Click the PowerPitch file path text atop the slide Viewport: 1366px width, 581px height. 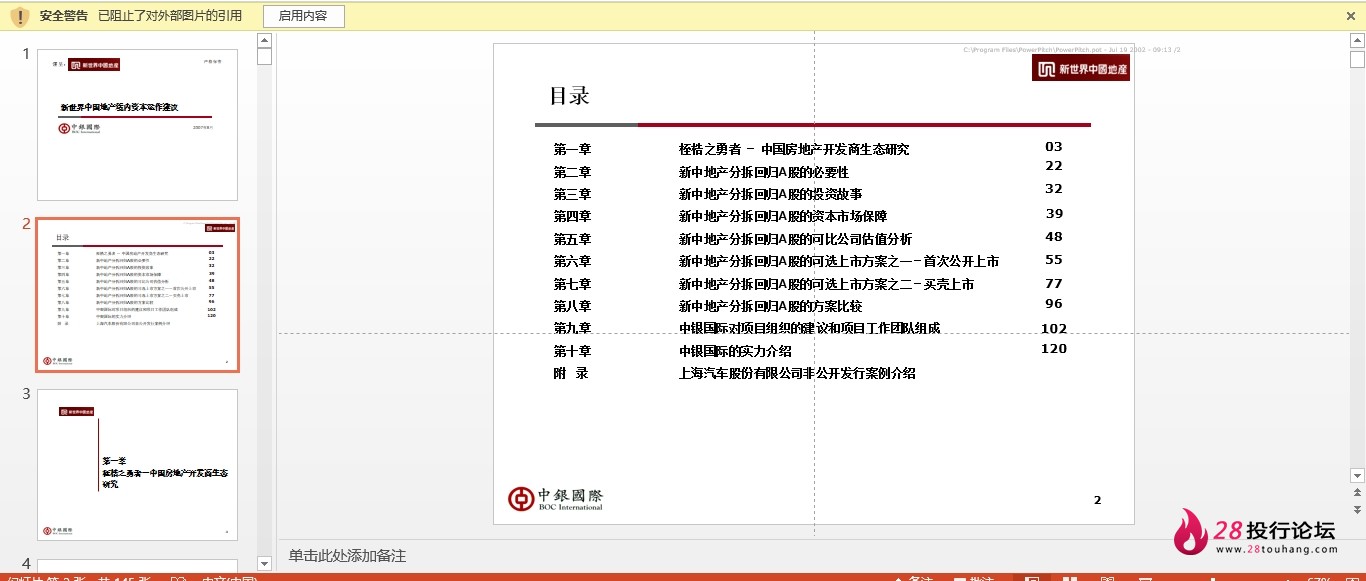[1072, 49]
